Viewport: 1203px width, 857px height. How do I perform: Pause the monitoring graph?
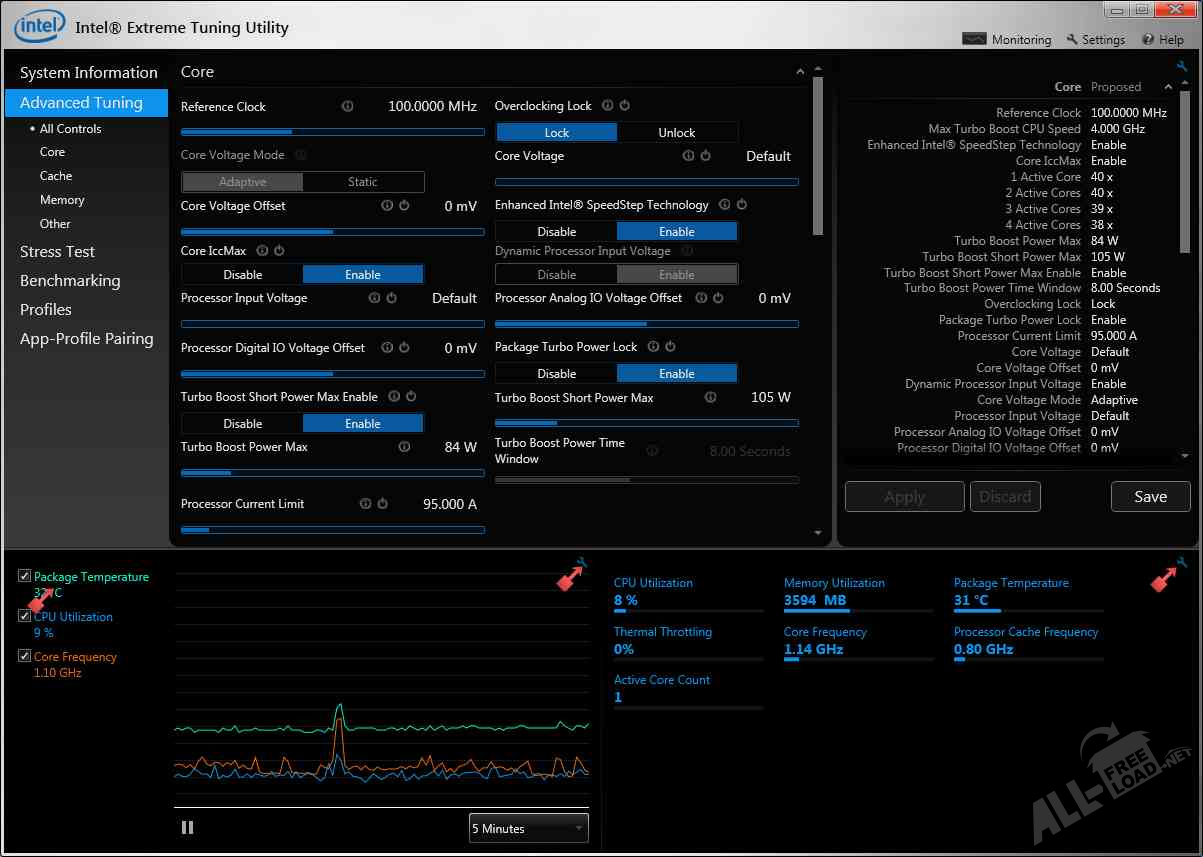coord(187,827)
